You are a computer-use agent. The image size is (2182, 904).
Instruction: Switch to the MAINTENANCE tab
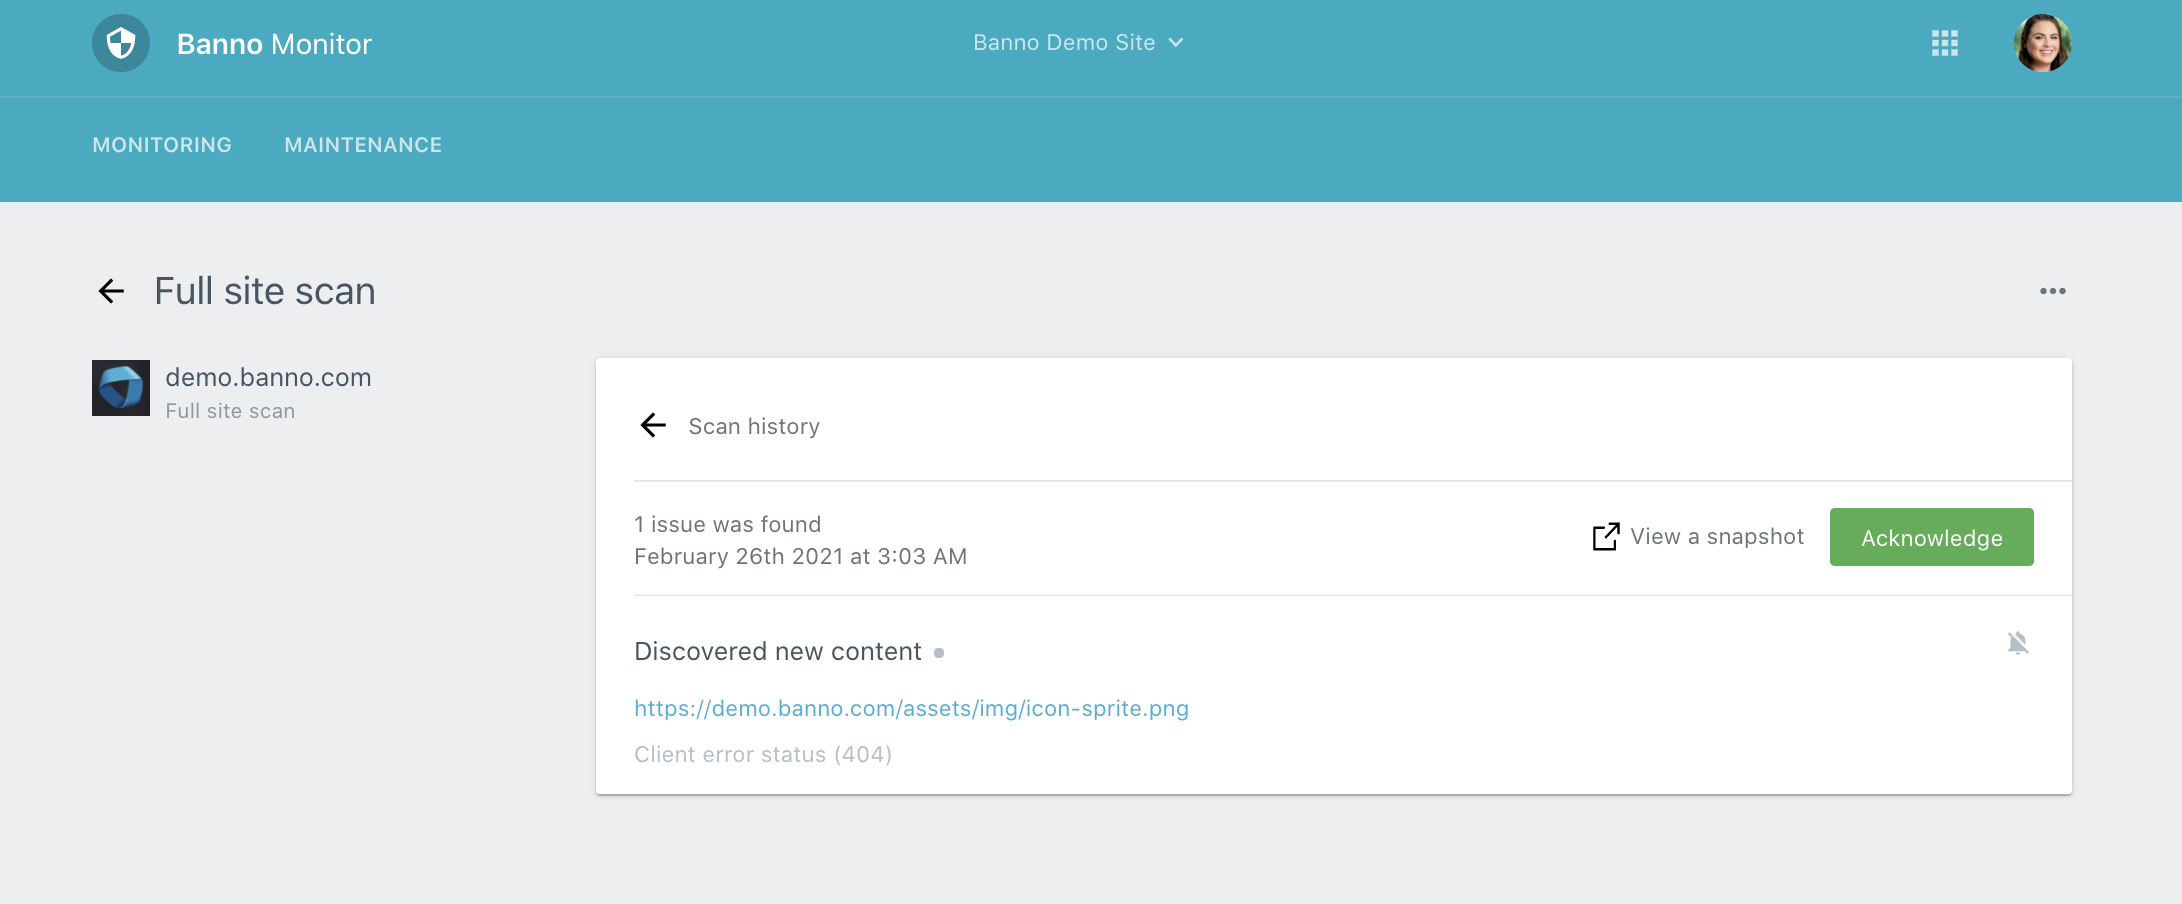[x=363, y=145]
